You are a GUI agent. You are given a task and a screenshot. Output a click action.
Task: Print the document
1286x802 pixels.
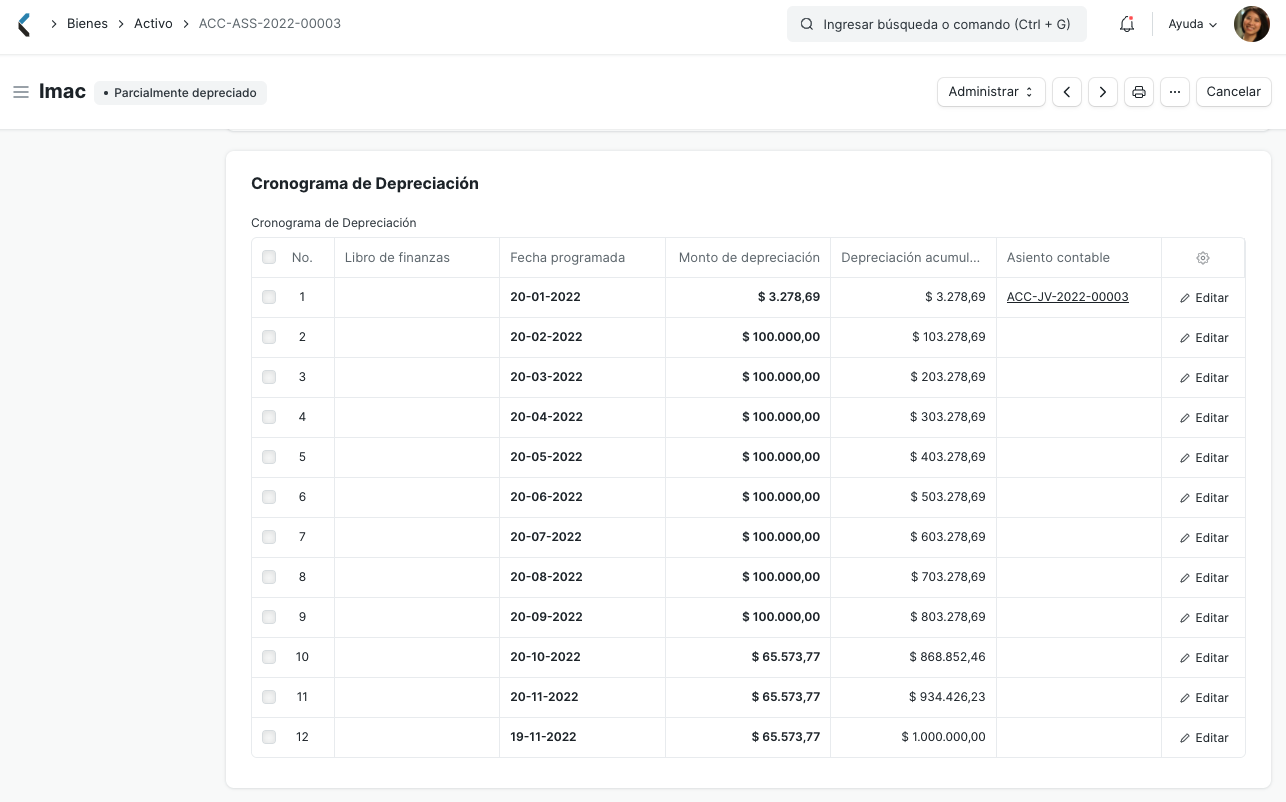[1139, 92]
